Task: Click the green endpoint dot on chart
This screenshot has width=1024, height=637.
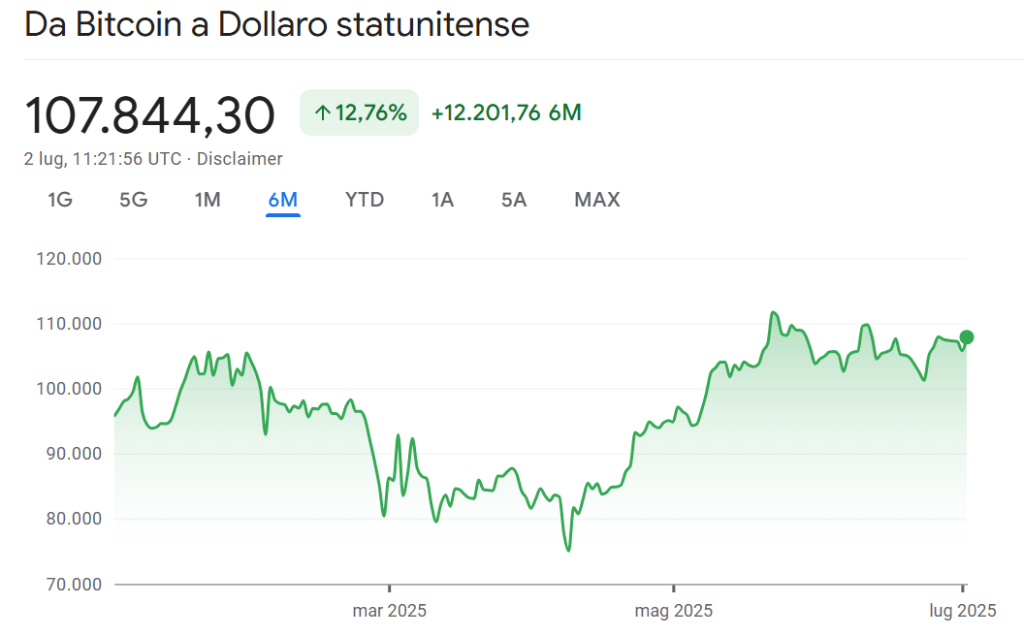Action: click(966, 337)
